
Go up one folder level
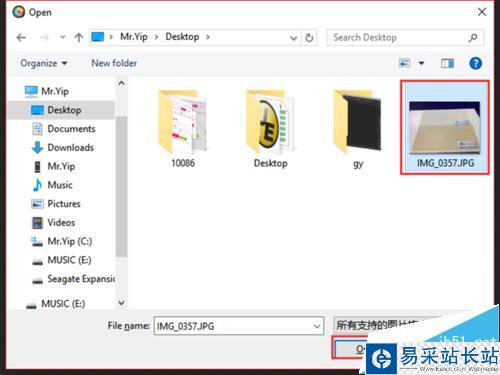79,37
